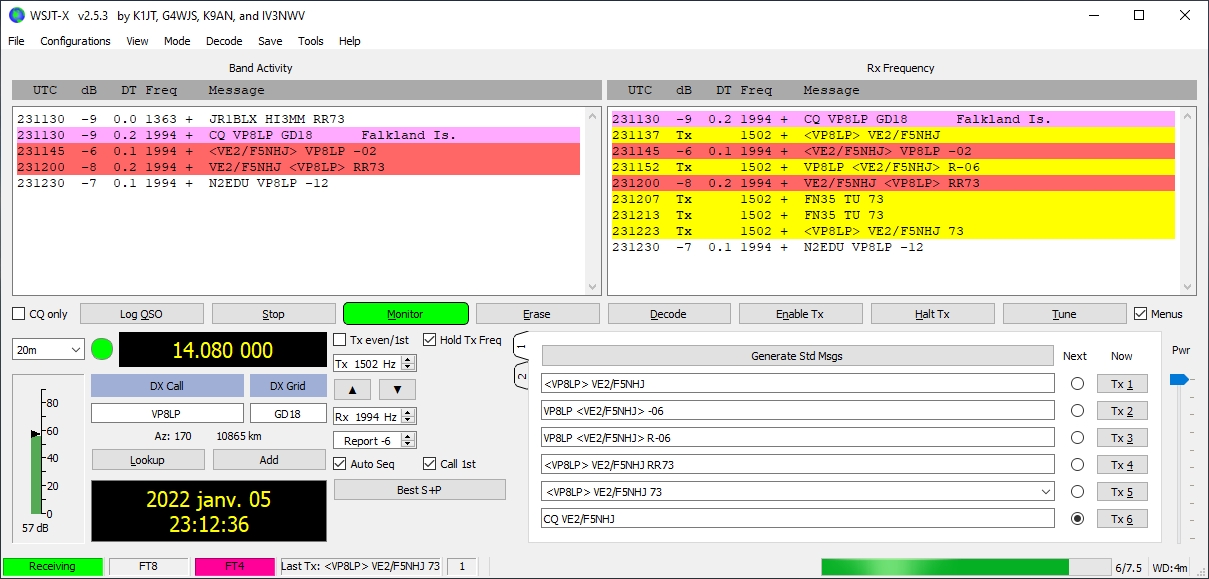Image resolution: width=1209 pixels, height=579 pixels.
Task: Select Band Activity row N2EDU VP8LP -12
Action: [297, 183]
